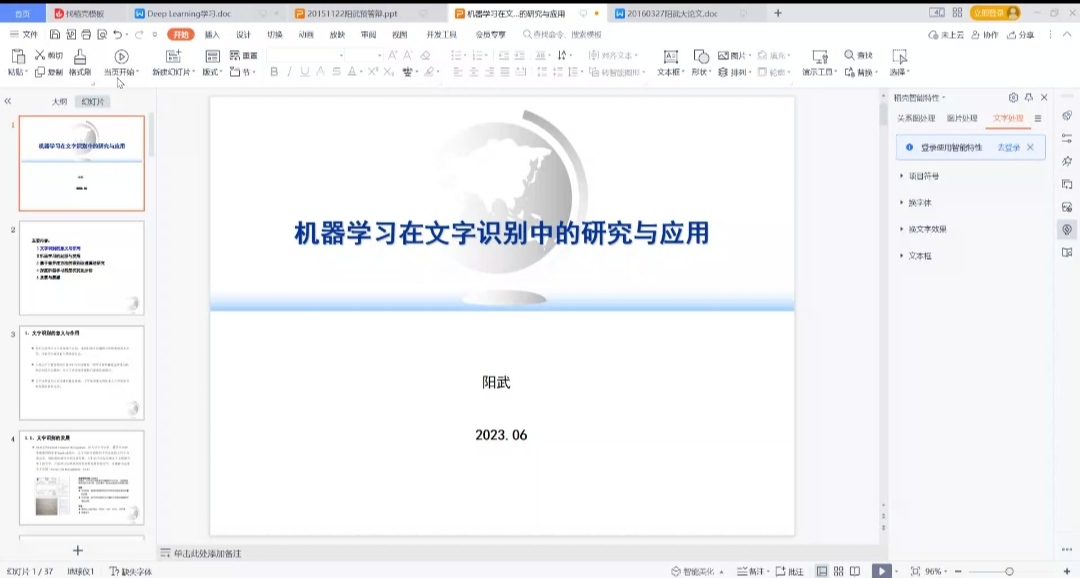The height and width of the screenshot is (578, 1080).
Task: Click the zoom slider in status bar
Action: (1008, 571)
